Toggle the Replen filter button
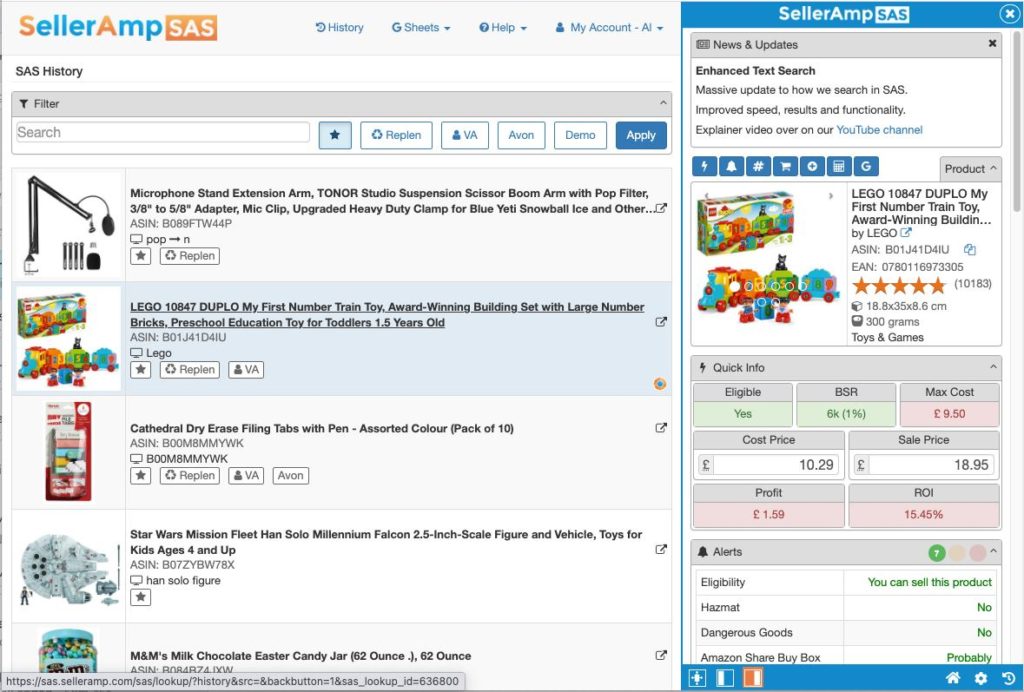Image resolution: width=1024 pixels, height=692 pixels. (x=396, y=135)
